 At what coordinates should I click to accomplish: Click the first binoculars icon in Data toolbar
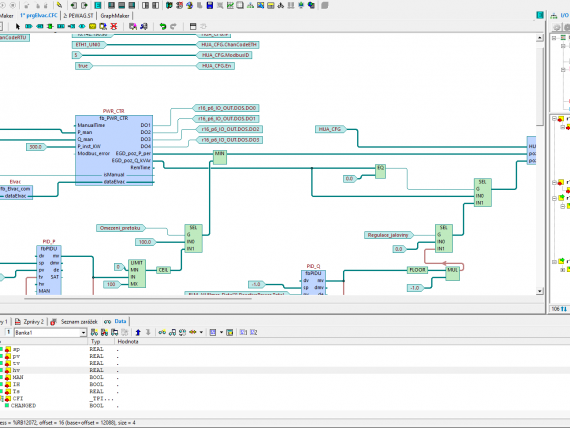tap(94, 332)
